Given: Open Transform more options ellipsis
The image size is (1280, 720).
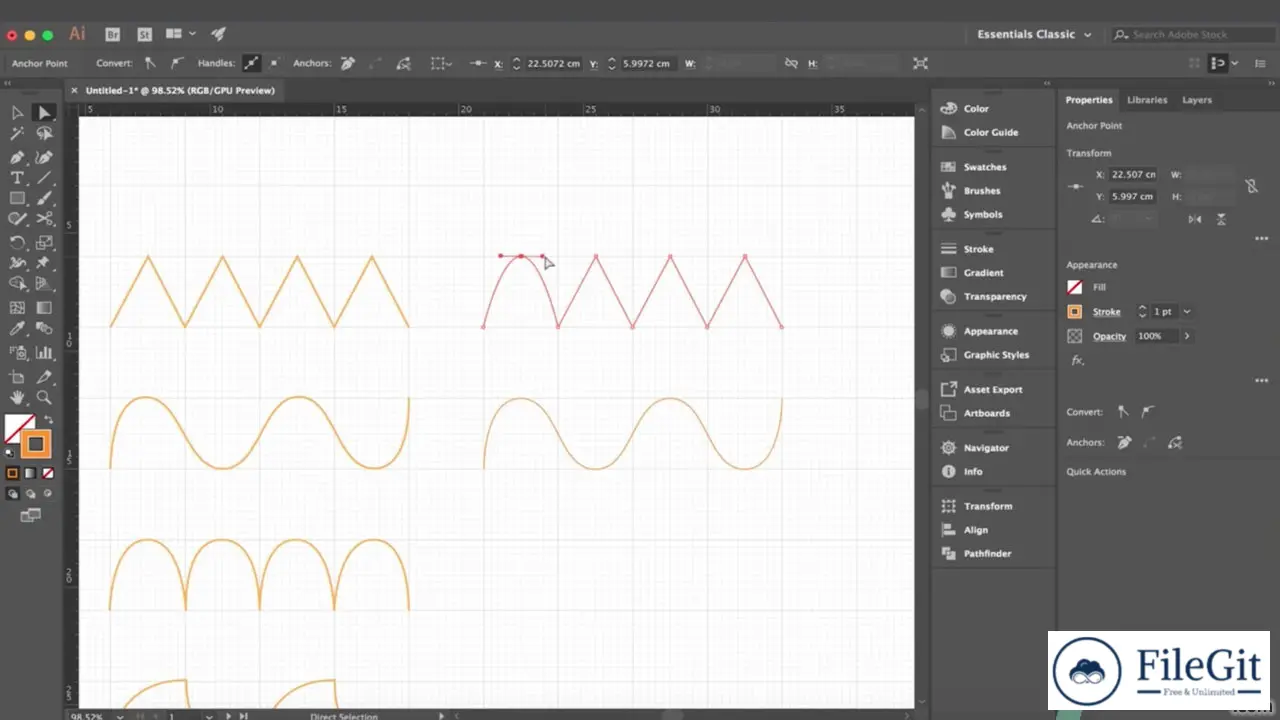Looking at the screenshot, I should [1261, 239].
